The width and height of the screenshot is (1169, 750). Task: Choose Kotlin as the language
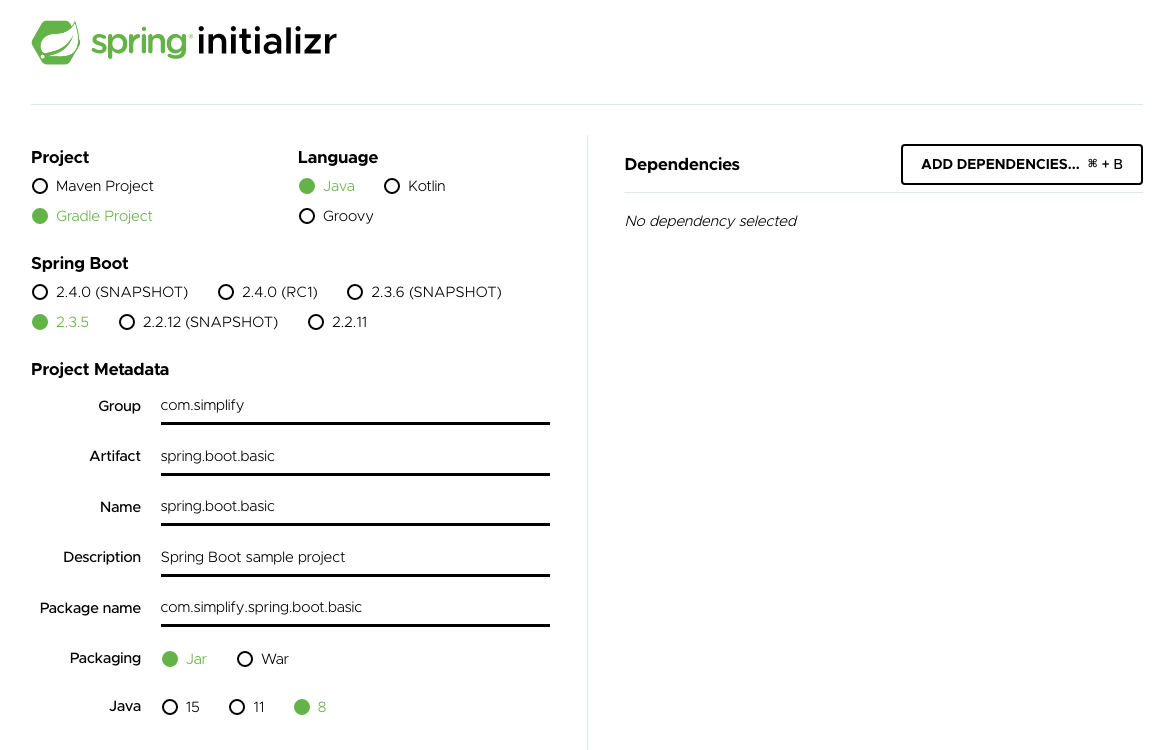click(392, 186)
